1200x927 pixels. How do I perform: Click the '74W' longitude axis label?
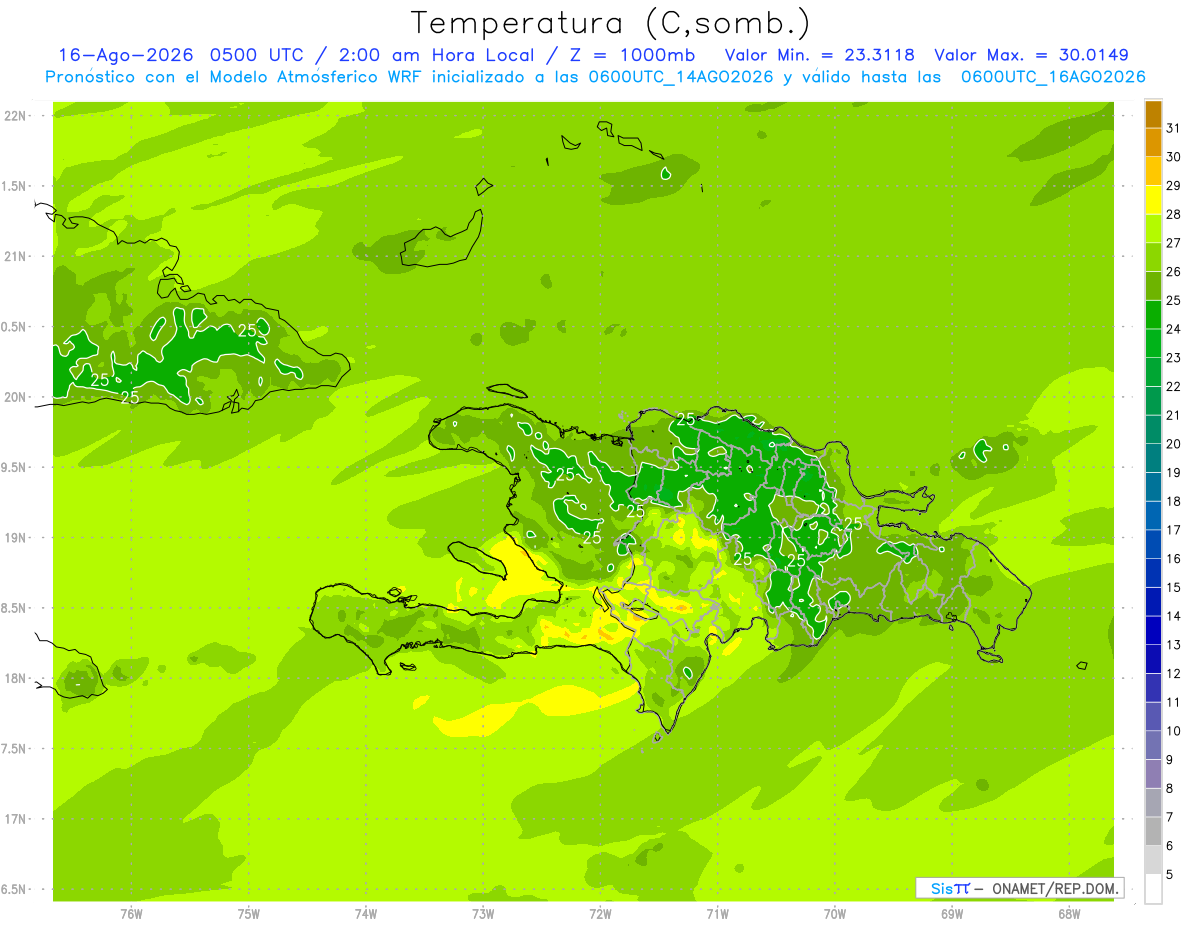click(x=365, y=913)
